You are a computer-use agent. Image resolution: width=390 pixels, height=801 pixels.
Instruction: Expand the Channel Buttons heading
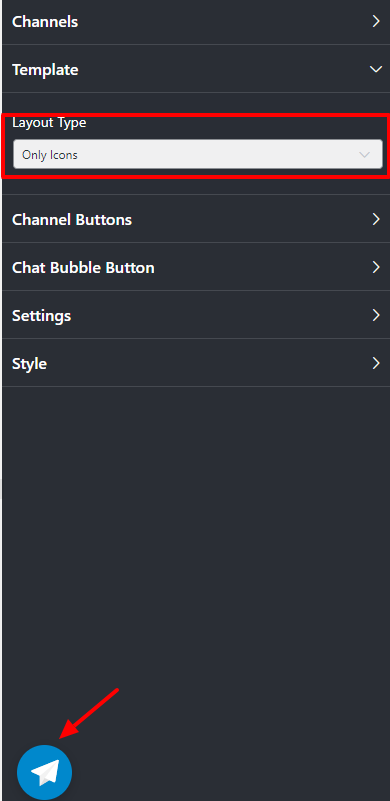point(72,220)
